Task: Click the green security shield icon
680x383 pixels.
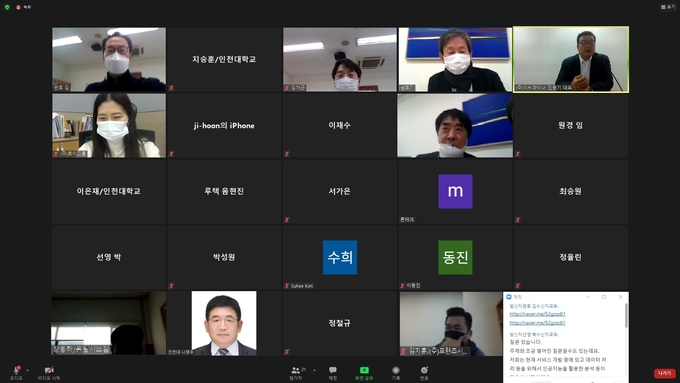Action: point(7,7)
